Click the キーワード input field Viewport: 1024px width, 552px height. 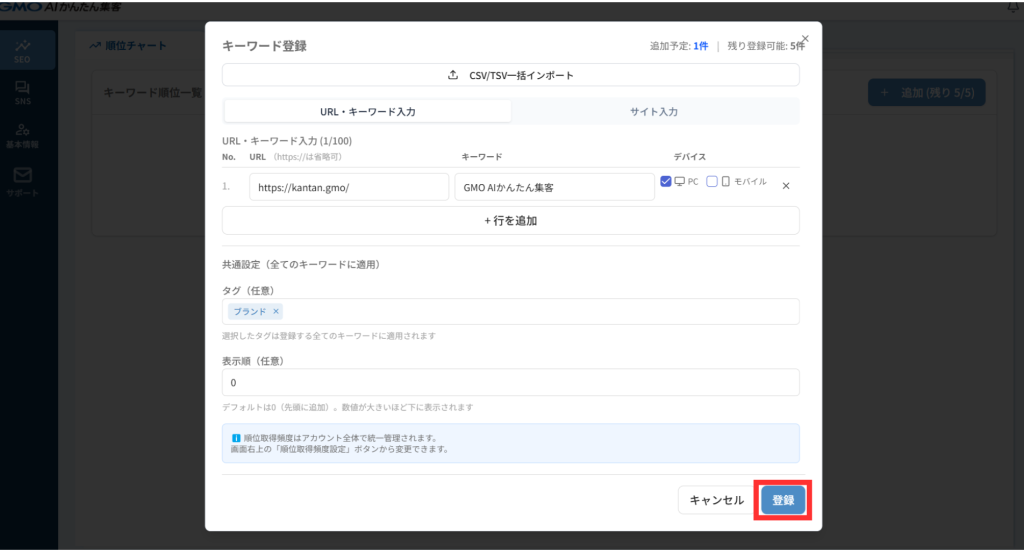[x=553, y=187]
